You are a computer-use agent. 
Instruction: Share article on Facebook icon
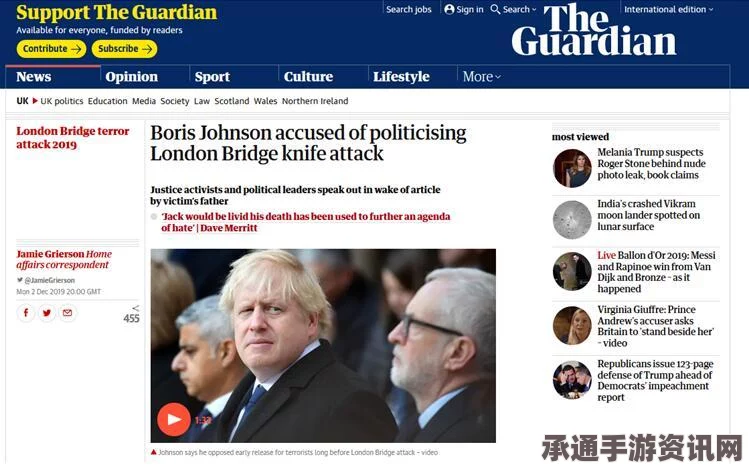[x=26, y=313]
